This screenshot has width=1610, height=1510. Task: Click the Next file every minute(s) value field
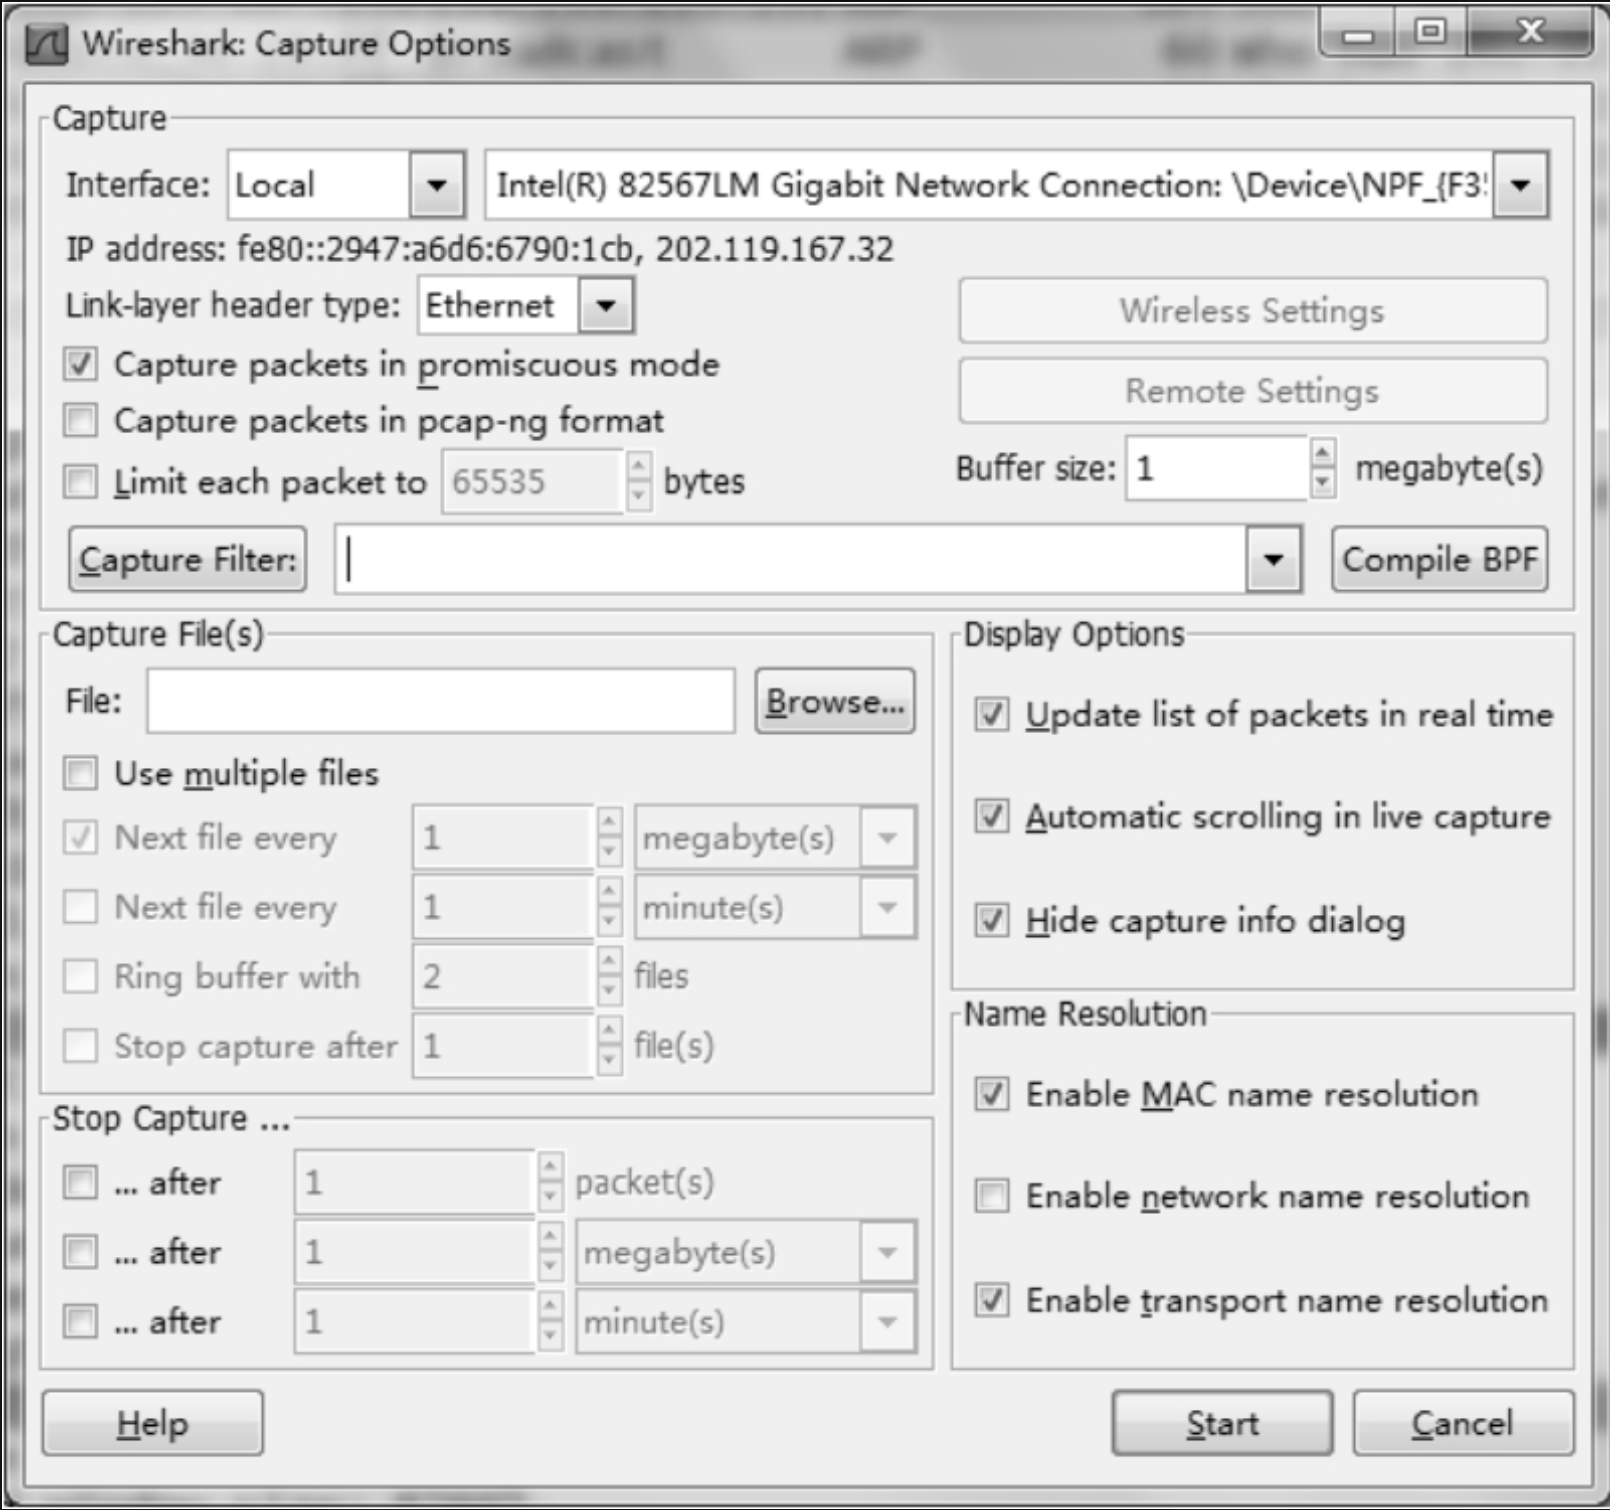pos(503,907)
